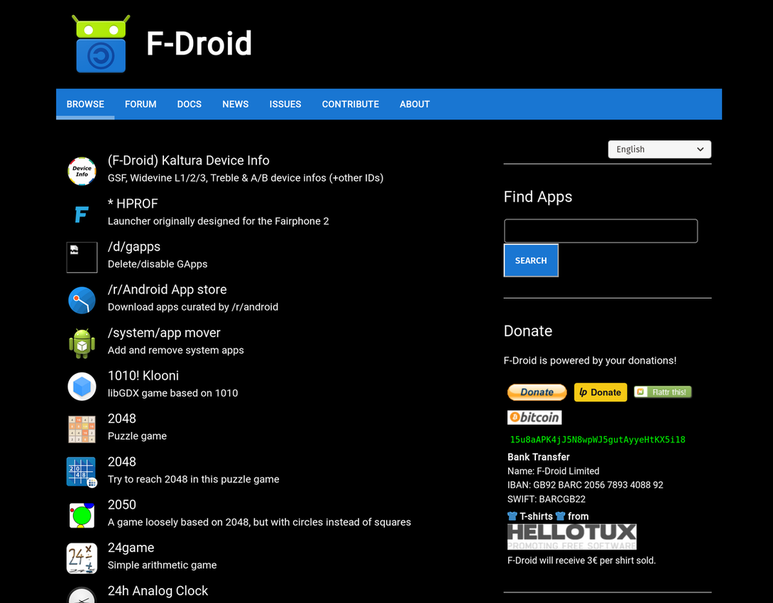Open /system/app mover android icon
Viewport: 773px width, 603px height.
pos(82,343)
